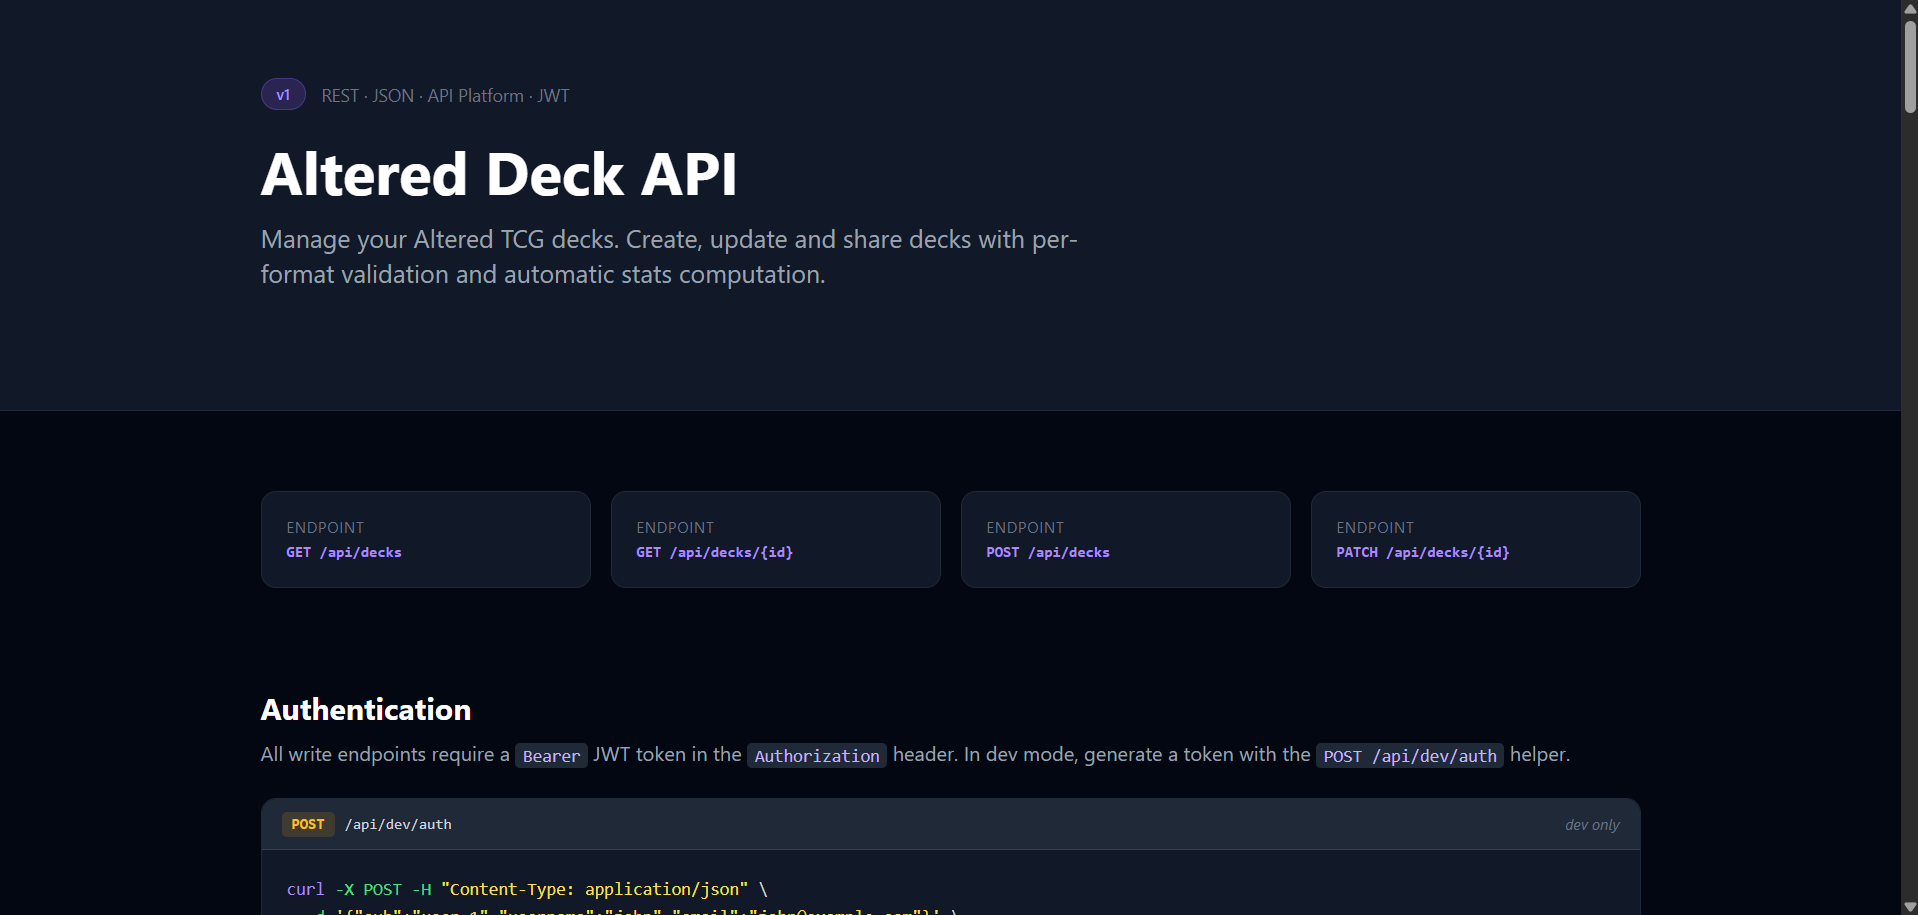
Task: Click the curl -X POST command line
Action: point(527,889)
